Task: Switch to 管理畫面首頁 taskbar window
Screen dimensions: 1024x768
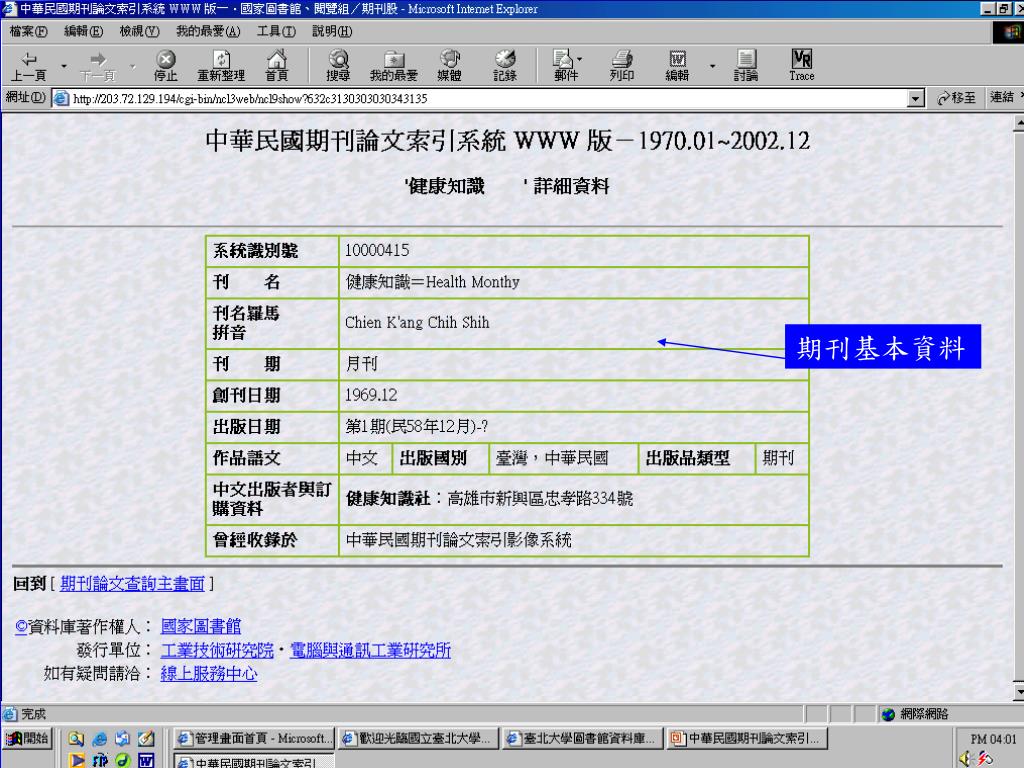Action: point(254,739)
